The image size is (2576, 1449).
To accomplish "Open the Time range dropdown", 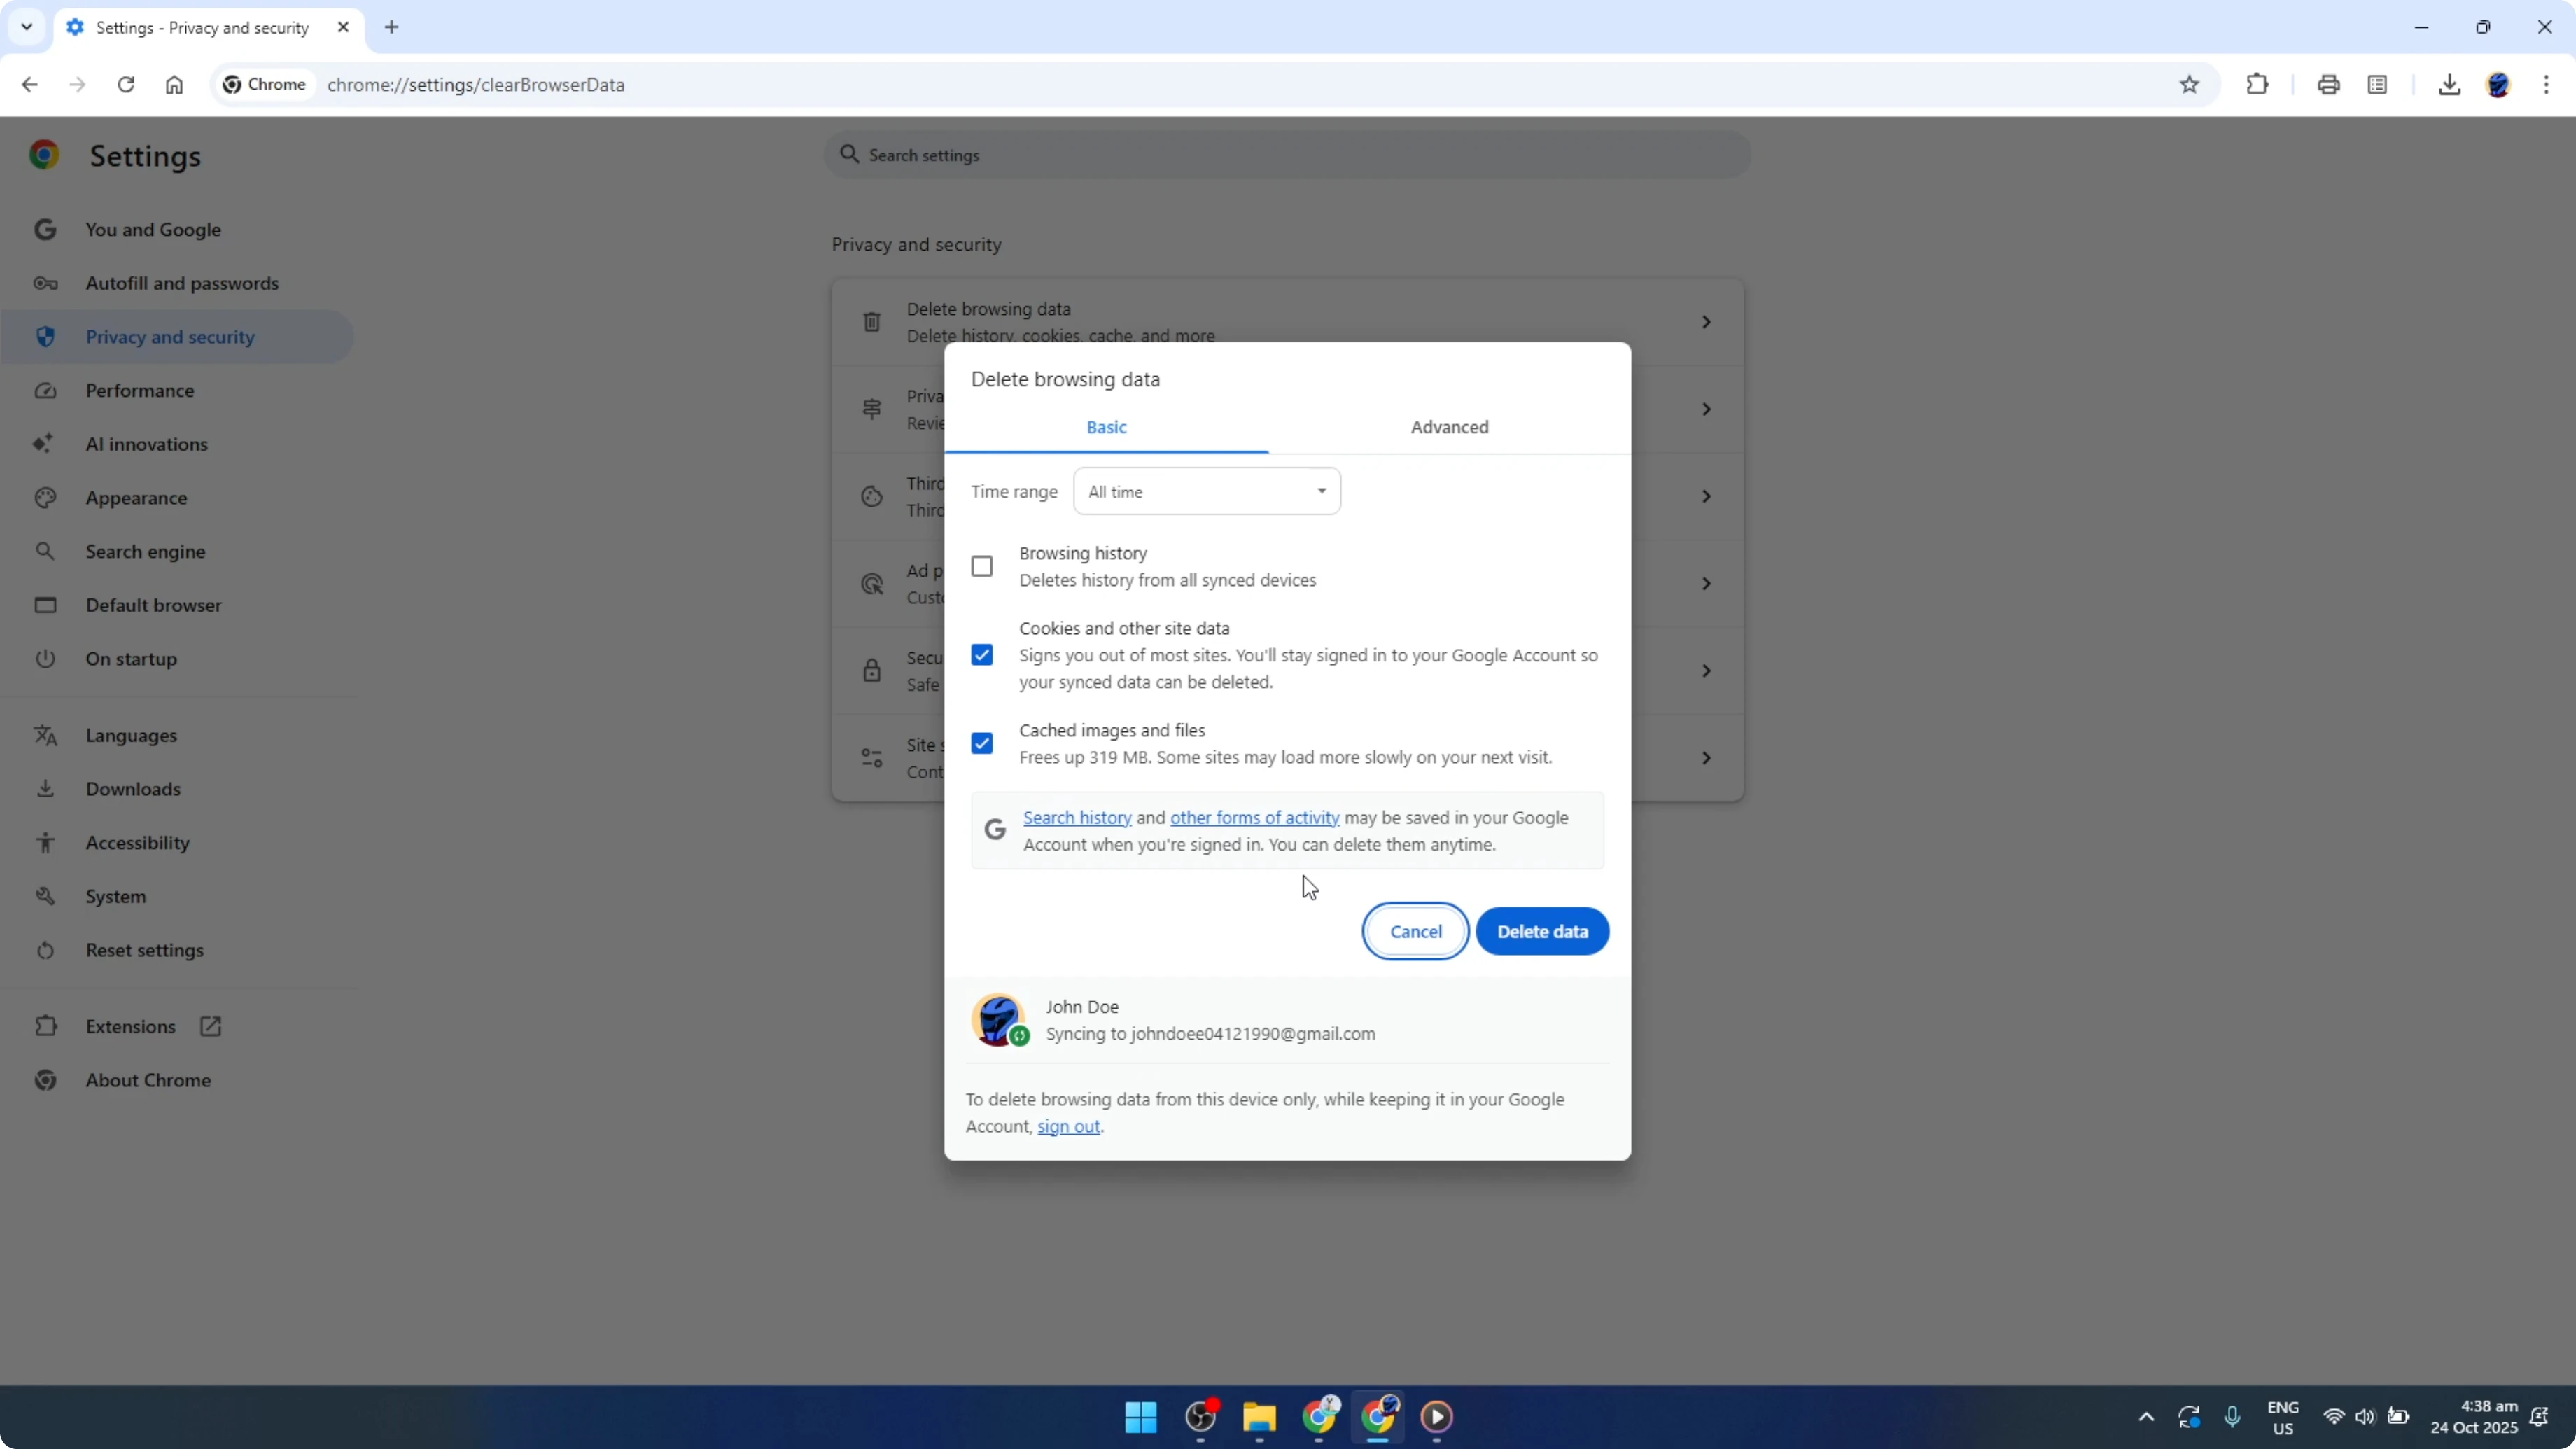I will [x=1206, y=491].
